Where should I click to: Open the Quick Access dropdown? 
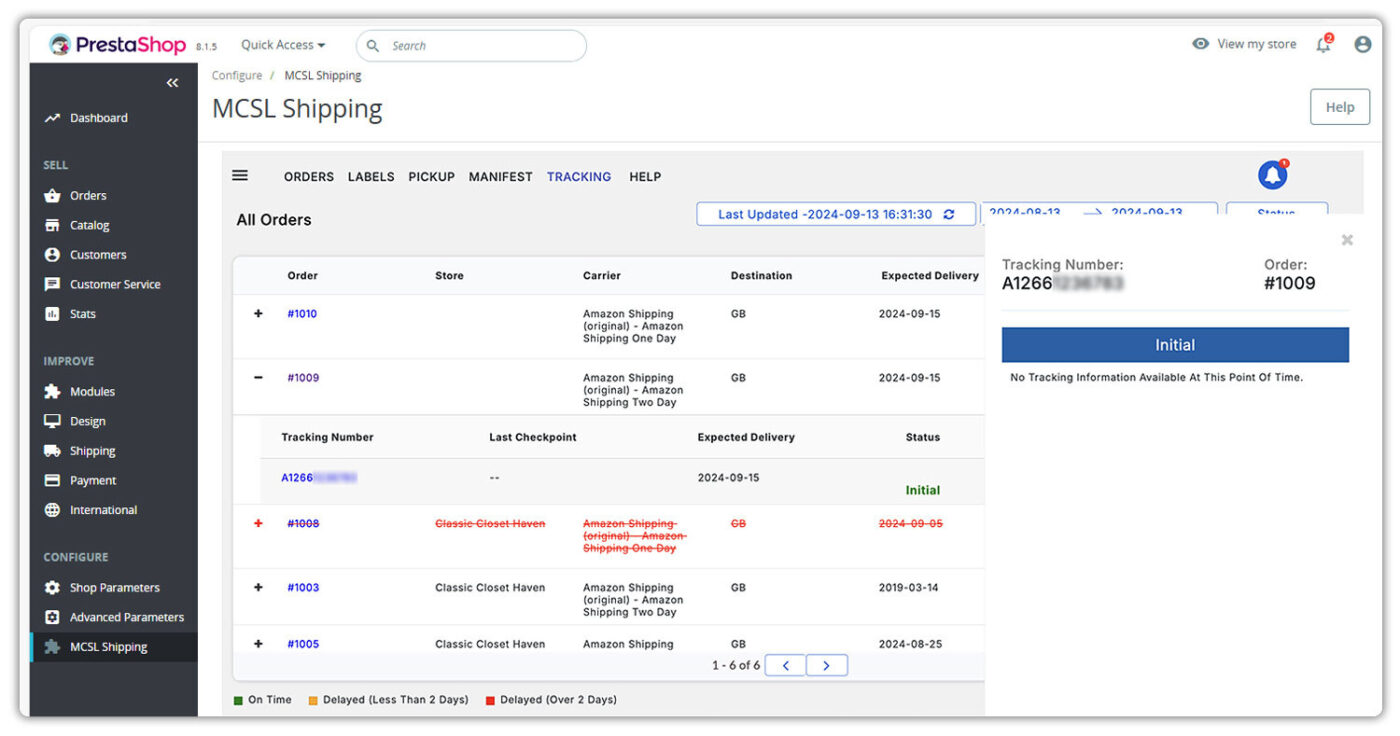point(283,45)
